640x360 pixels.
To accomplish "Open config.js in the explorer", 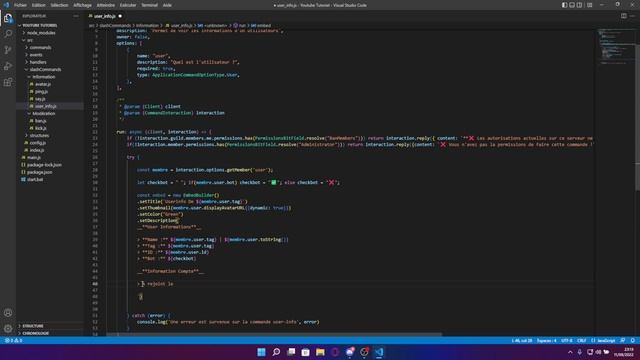I will 49,143.
